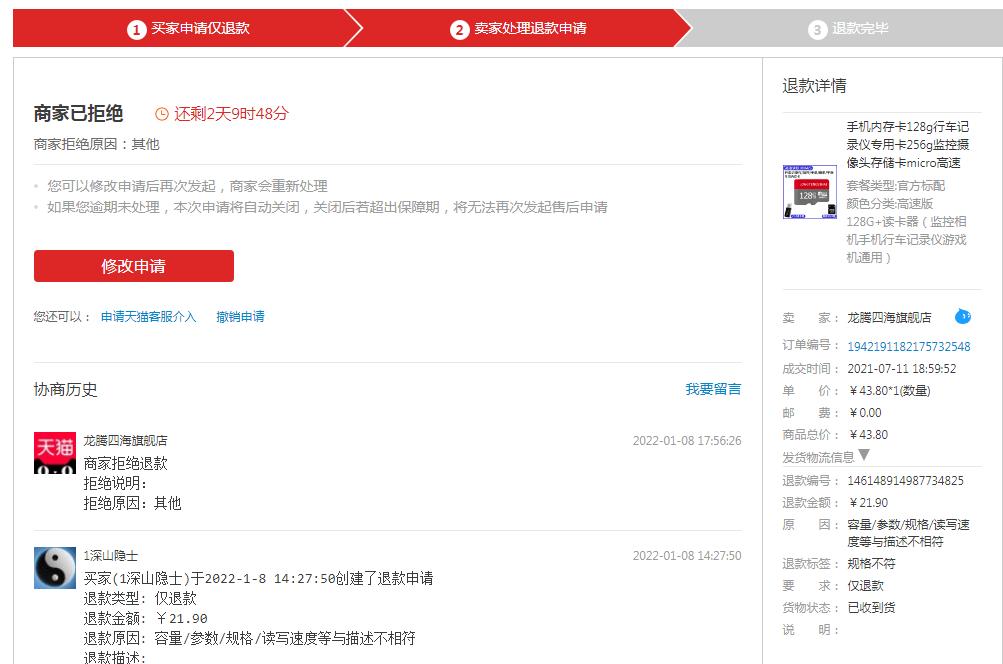Click the seller name 龙腾四海旗舰店
1003x664 pixels.
click(890, 317)
